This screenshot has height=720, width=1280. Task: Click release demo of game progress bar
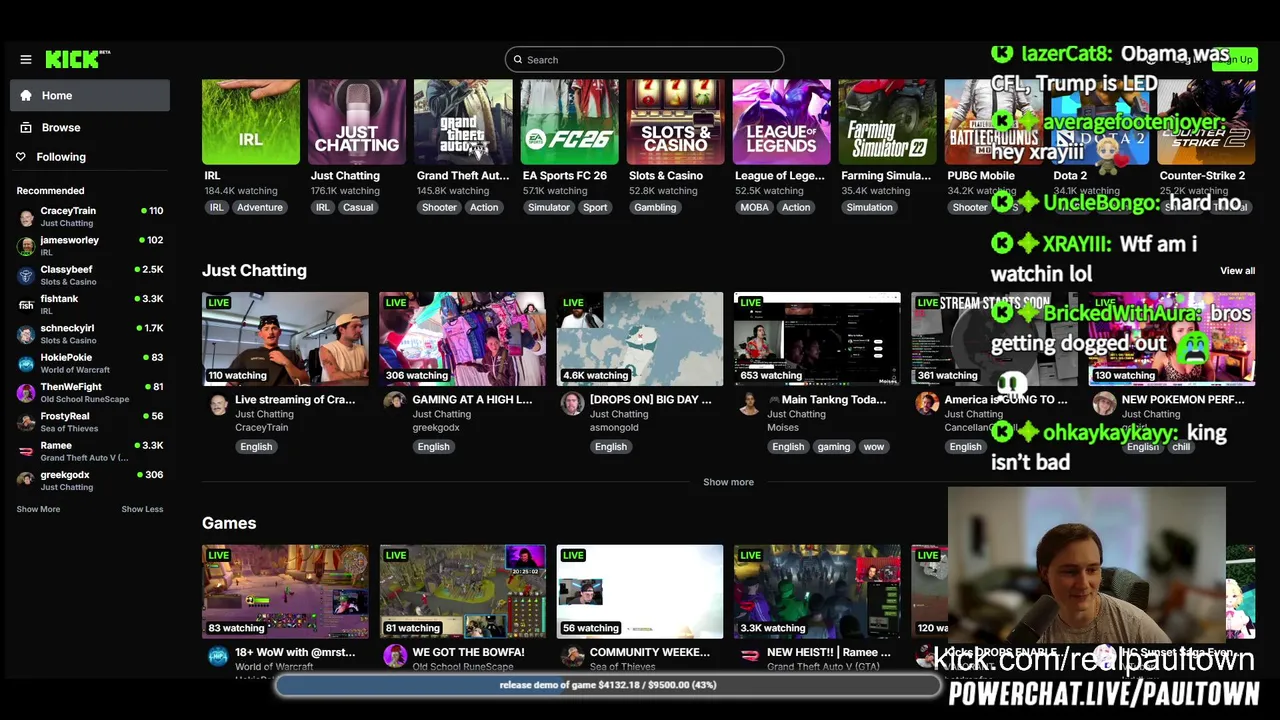[x=608, y=685]
